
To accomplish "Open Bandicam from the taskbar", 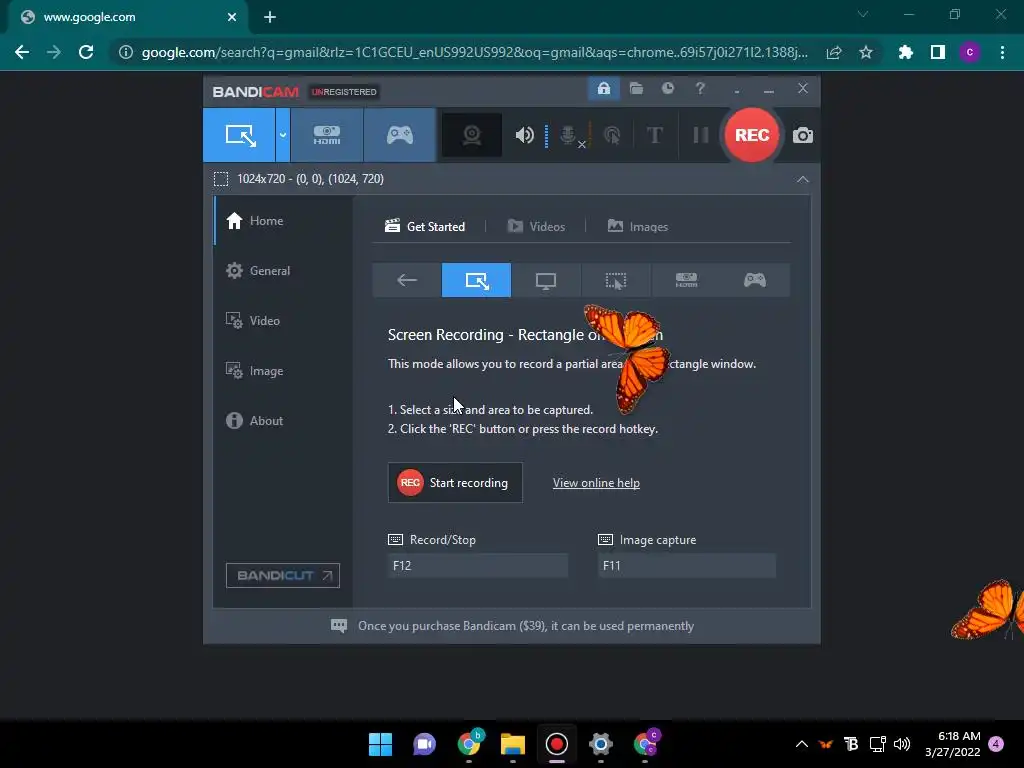I will pos(556,744).
